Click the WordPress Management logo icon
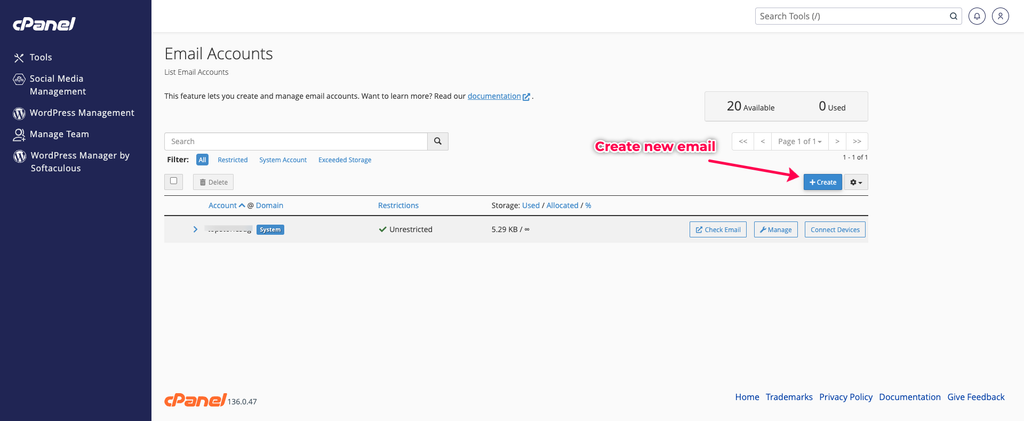The image size is (1024, 421). coord(19,114)
